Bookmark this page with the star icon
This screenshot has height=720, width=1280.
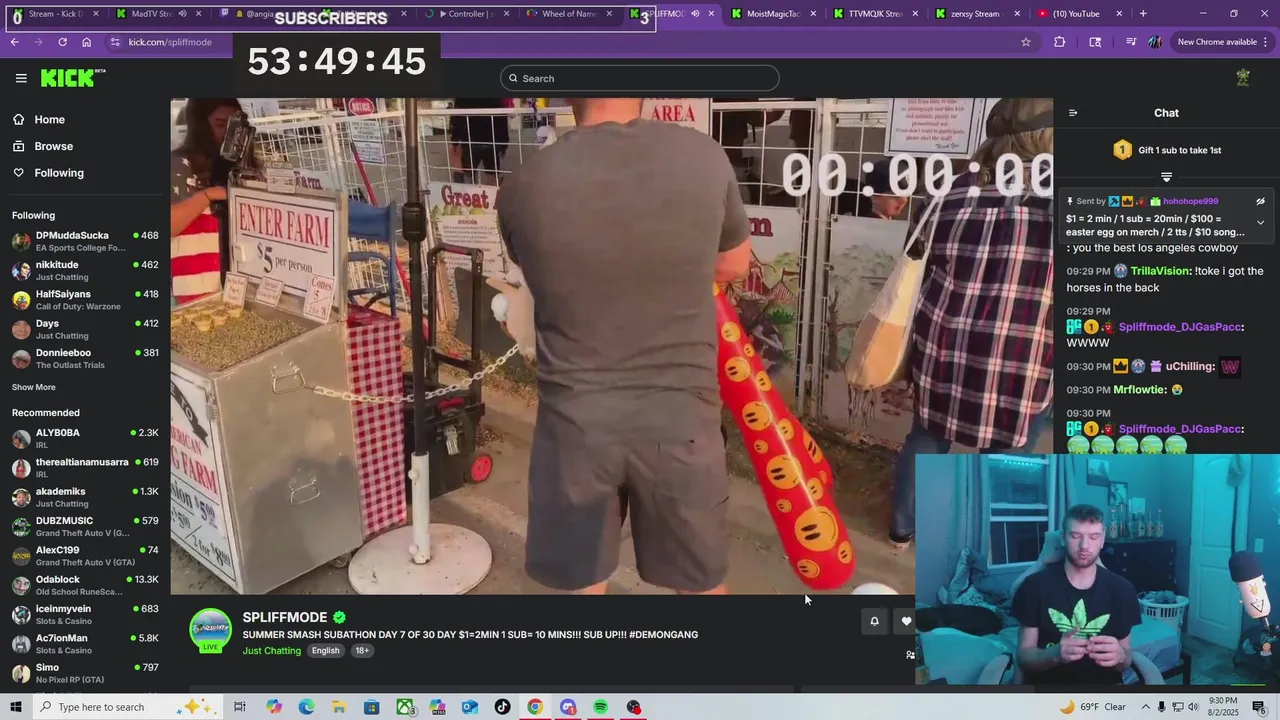(x=1026, y=42)
